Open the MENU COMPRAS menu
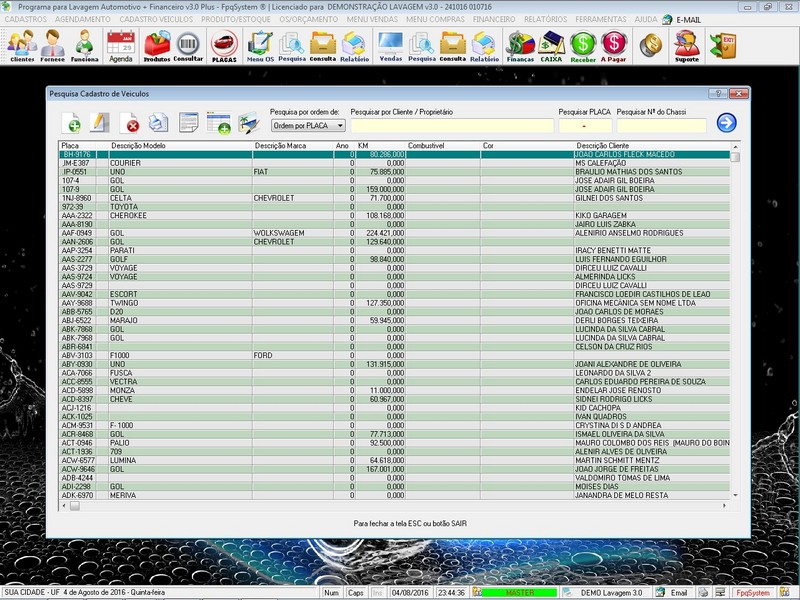 (x=435, y=19)
